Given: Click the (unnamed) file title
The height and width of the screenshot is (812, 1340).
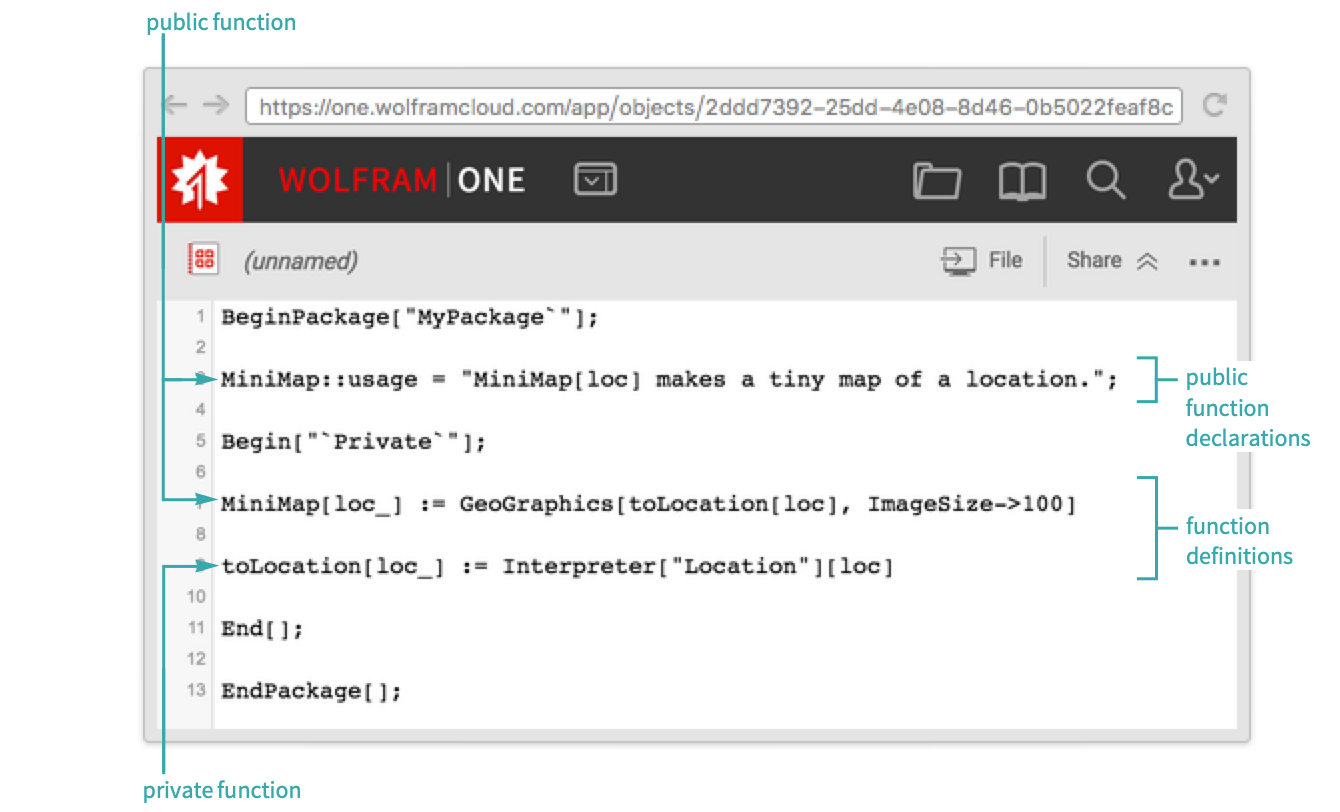Looking at the screenshot, I should [x=301, y=262].
